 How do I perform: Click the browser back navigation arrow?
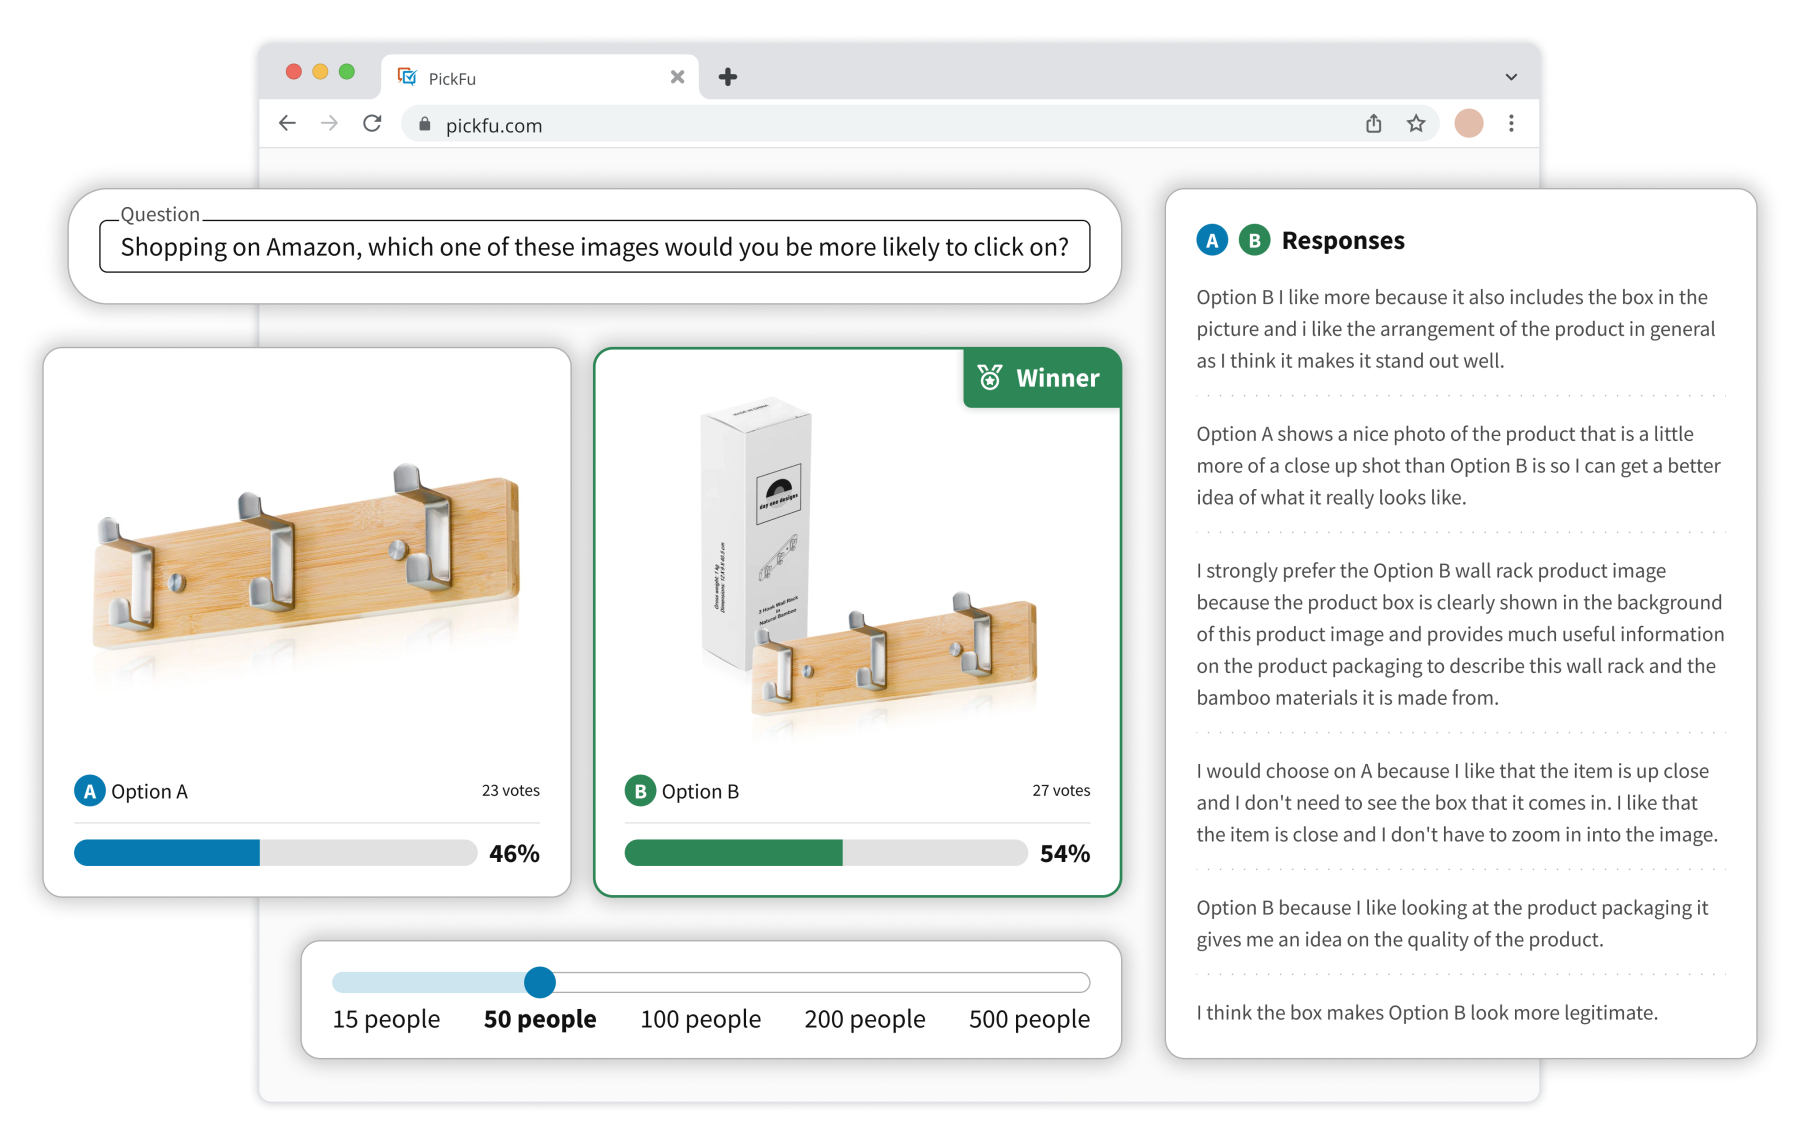[x=288, y=124]
